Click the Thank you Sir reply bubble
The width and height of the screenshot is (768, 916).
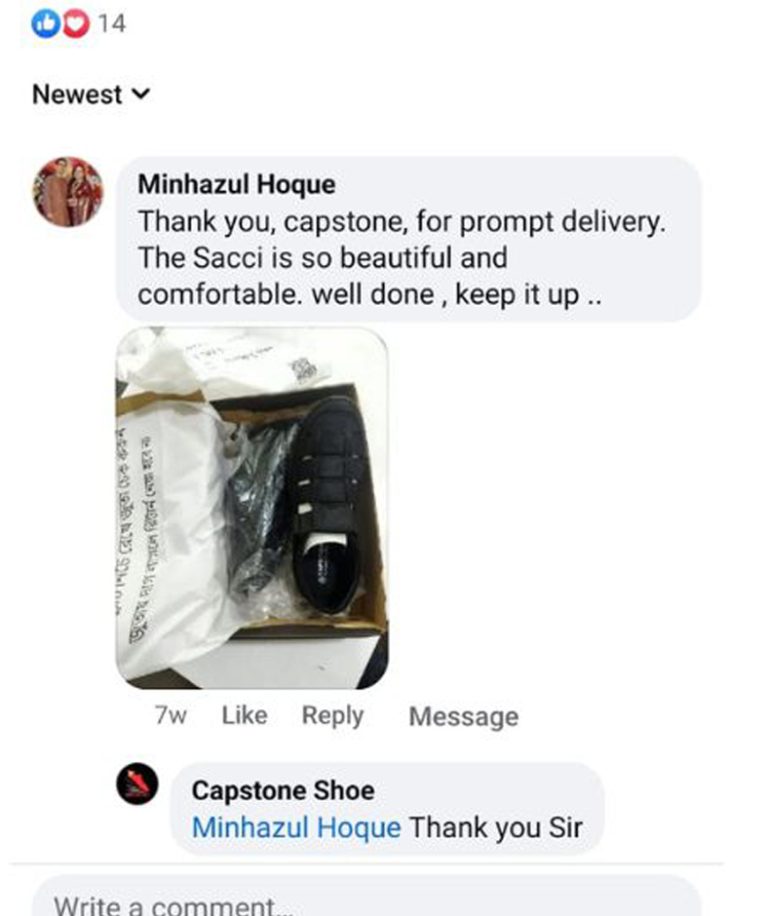[x=387, y=809]
